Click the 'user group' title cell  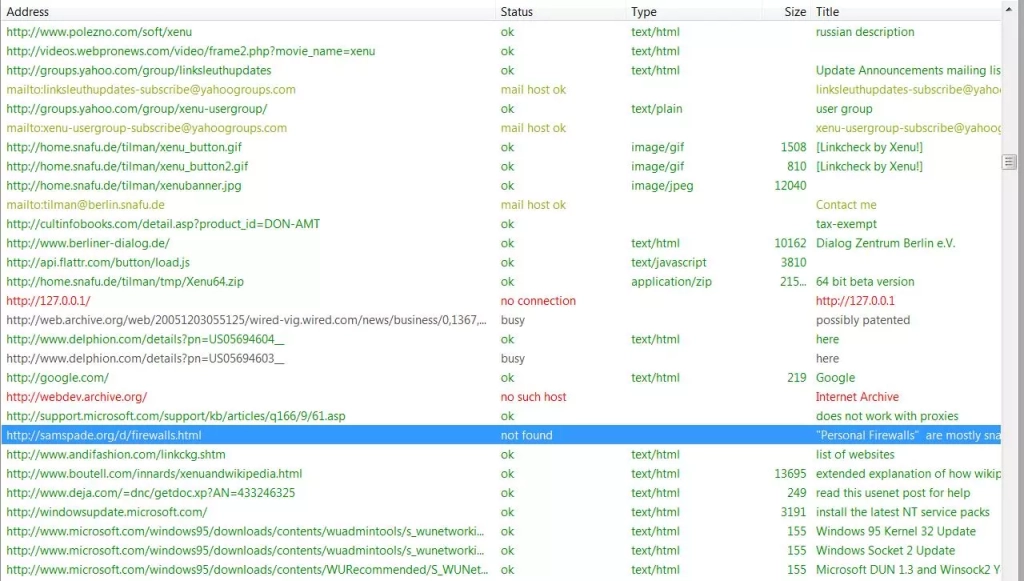coord(844,109)
